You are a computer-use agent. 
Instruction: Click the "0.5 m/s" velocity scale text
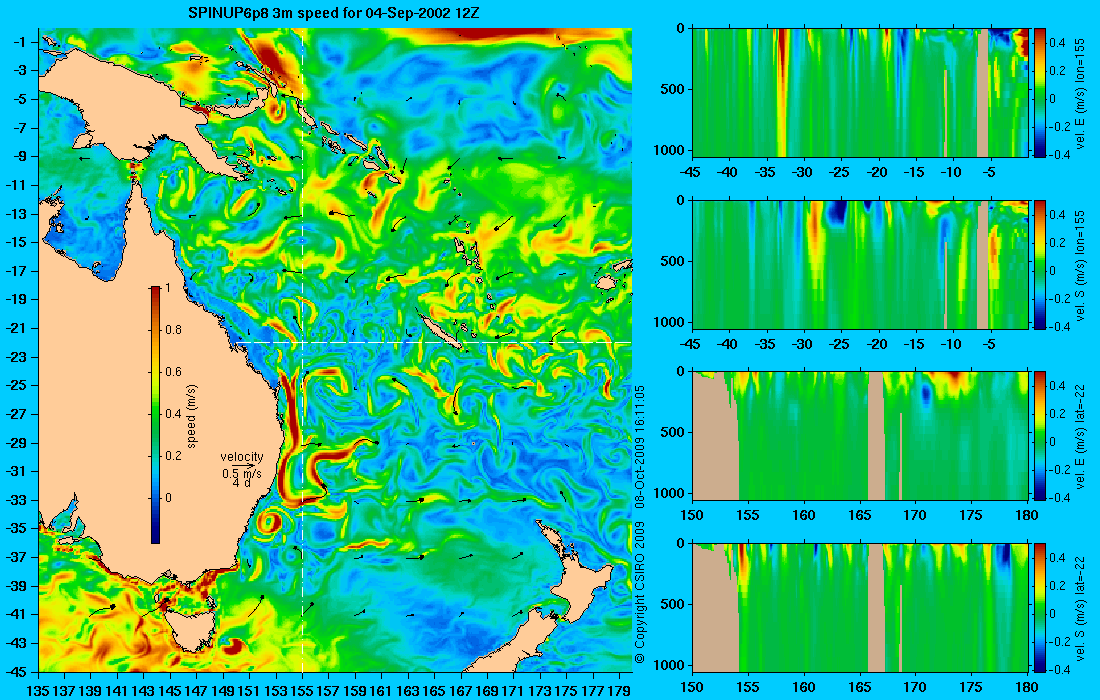click(241, 473)
